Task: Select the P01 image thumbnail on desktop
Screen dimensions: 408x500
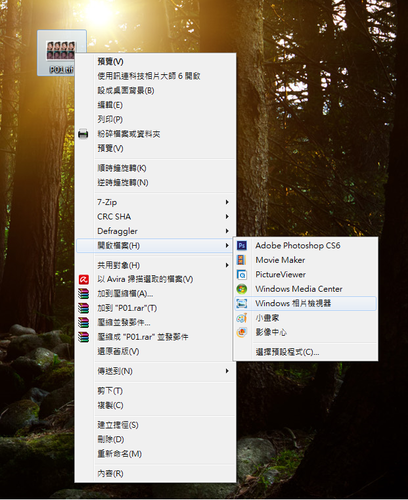Action: 61,50
